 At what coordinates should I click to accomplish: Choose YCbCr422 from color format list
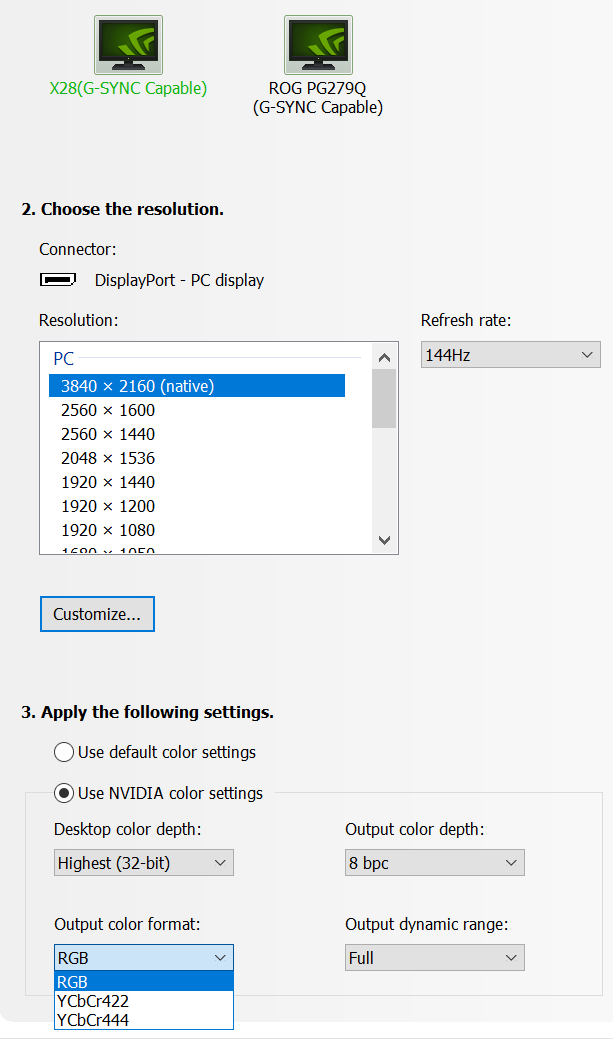[x=93, y=1001]
